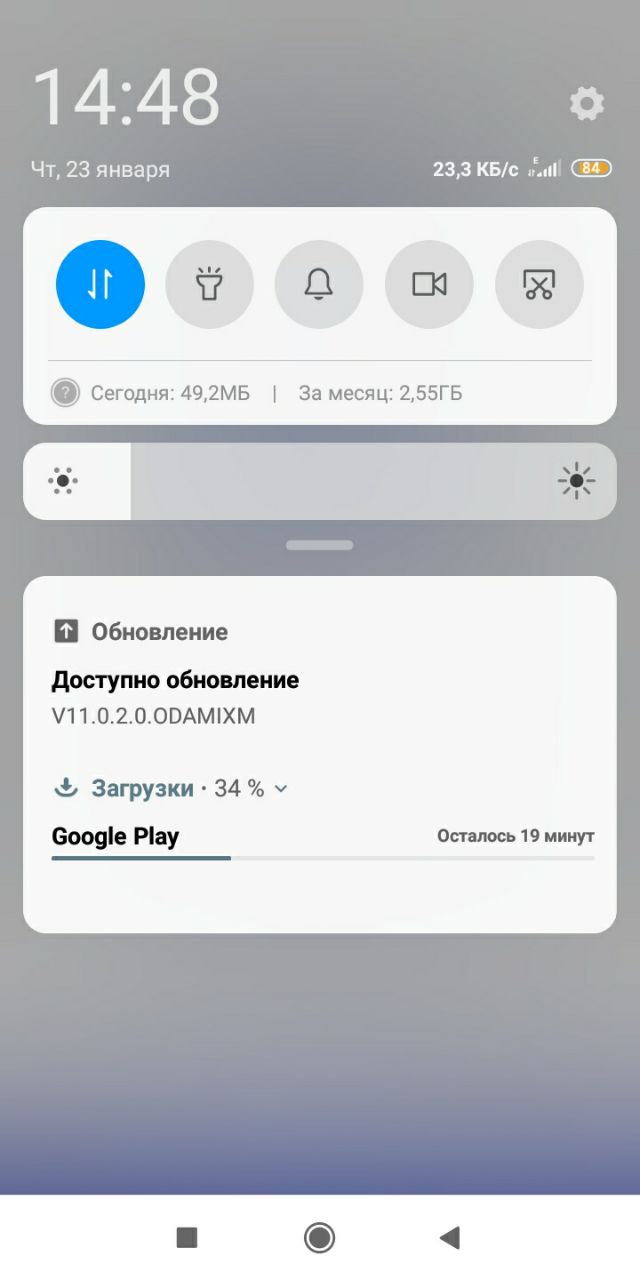Toggle the bell sound mode tile
This screenshot has width=640, height=1280.
319,284
